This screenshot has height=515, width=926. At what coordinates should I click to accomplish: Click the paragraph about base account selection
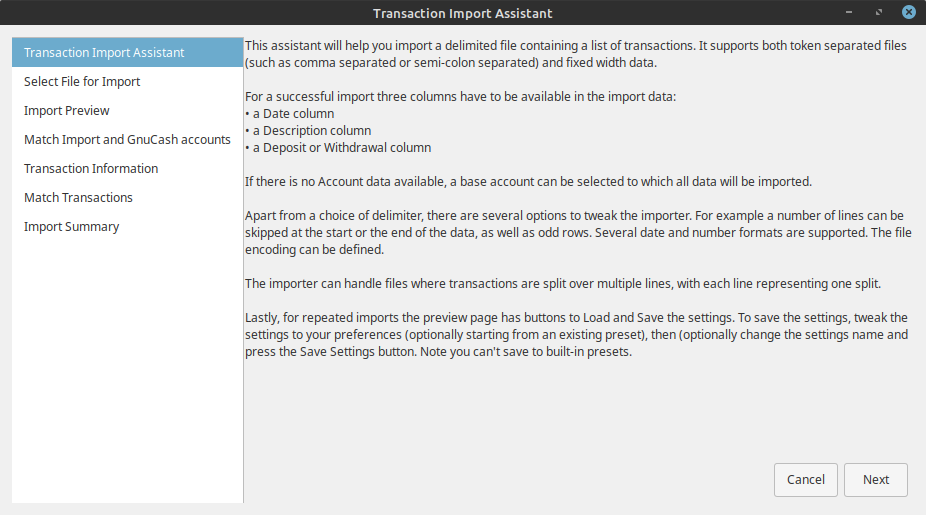(527, 182)
